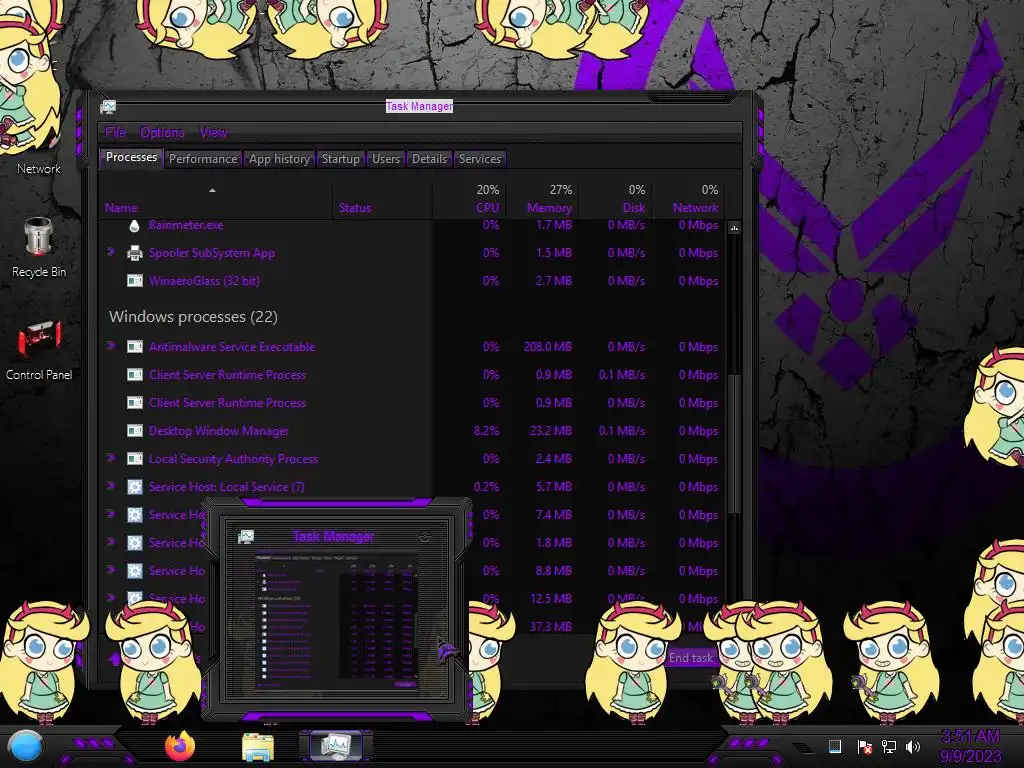Open the Start orb menu
Image resolution: width=1024 pixels, height=768 pixels.
(x=25, y=747)
